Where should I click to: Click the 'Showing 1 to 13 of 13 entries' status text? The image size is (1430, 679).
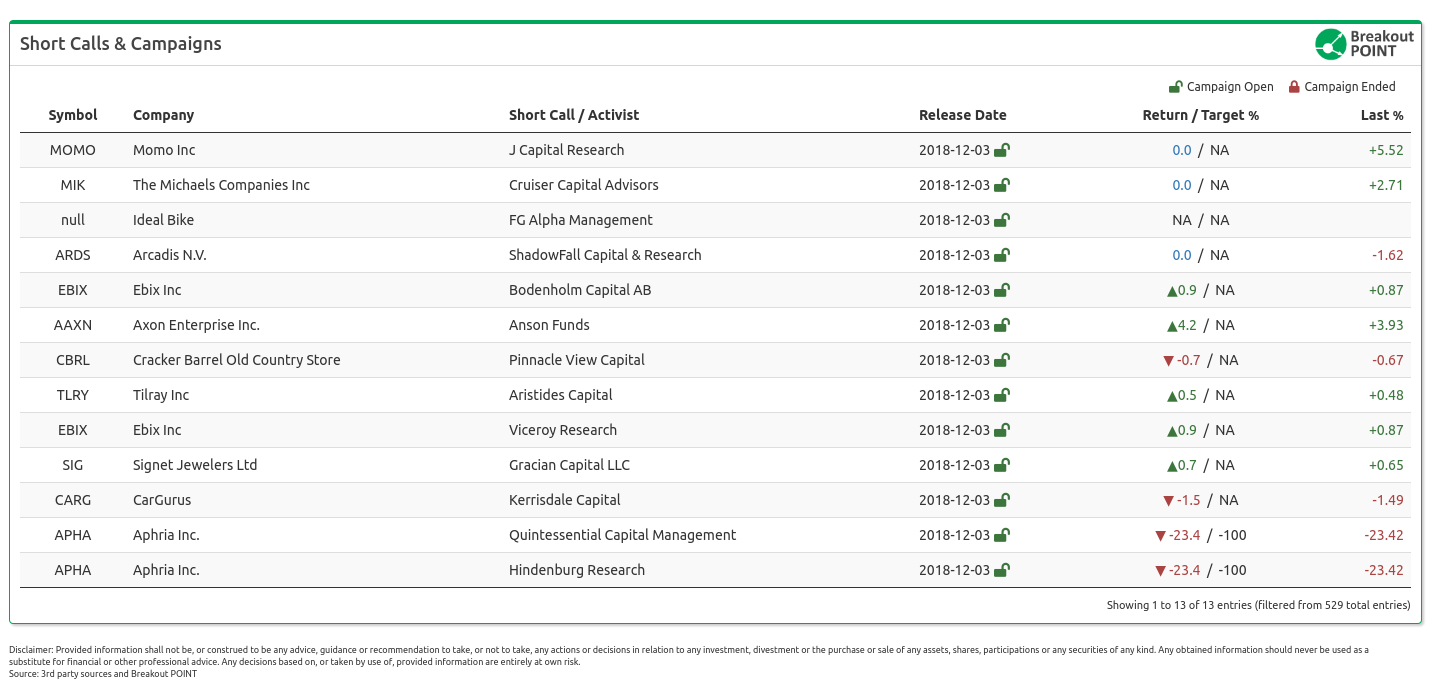[x=1258, y=605]
